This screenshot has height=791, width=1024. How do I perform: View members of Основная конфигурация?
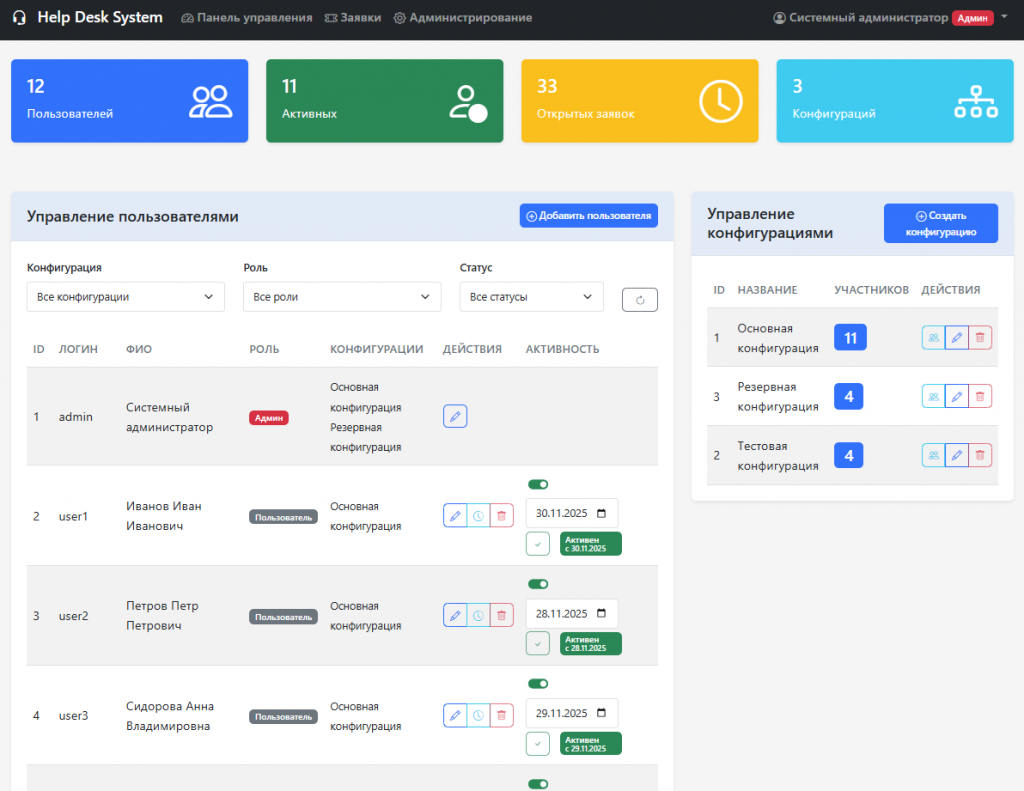click(933, 338)
